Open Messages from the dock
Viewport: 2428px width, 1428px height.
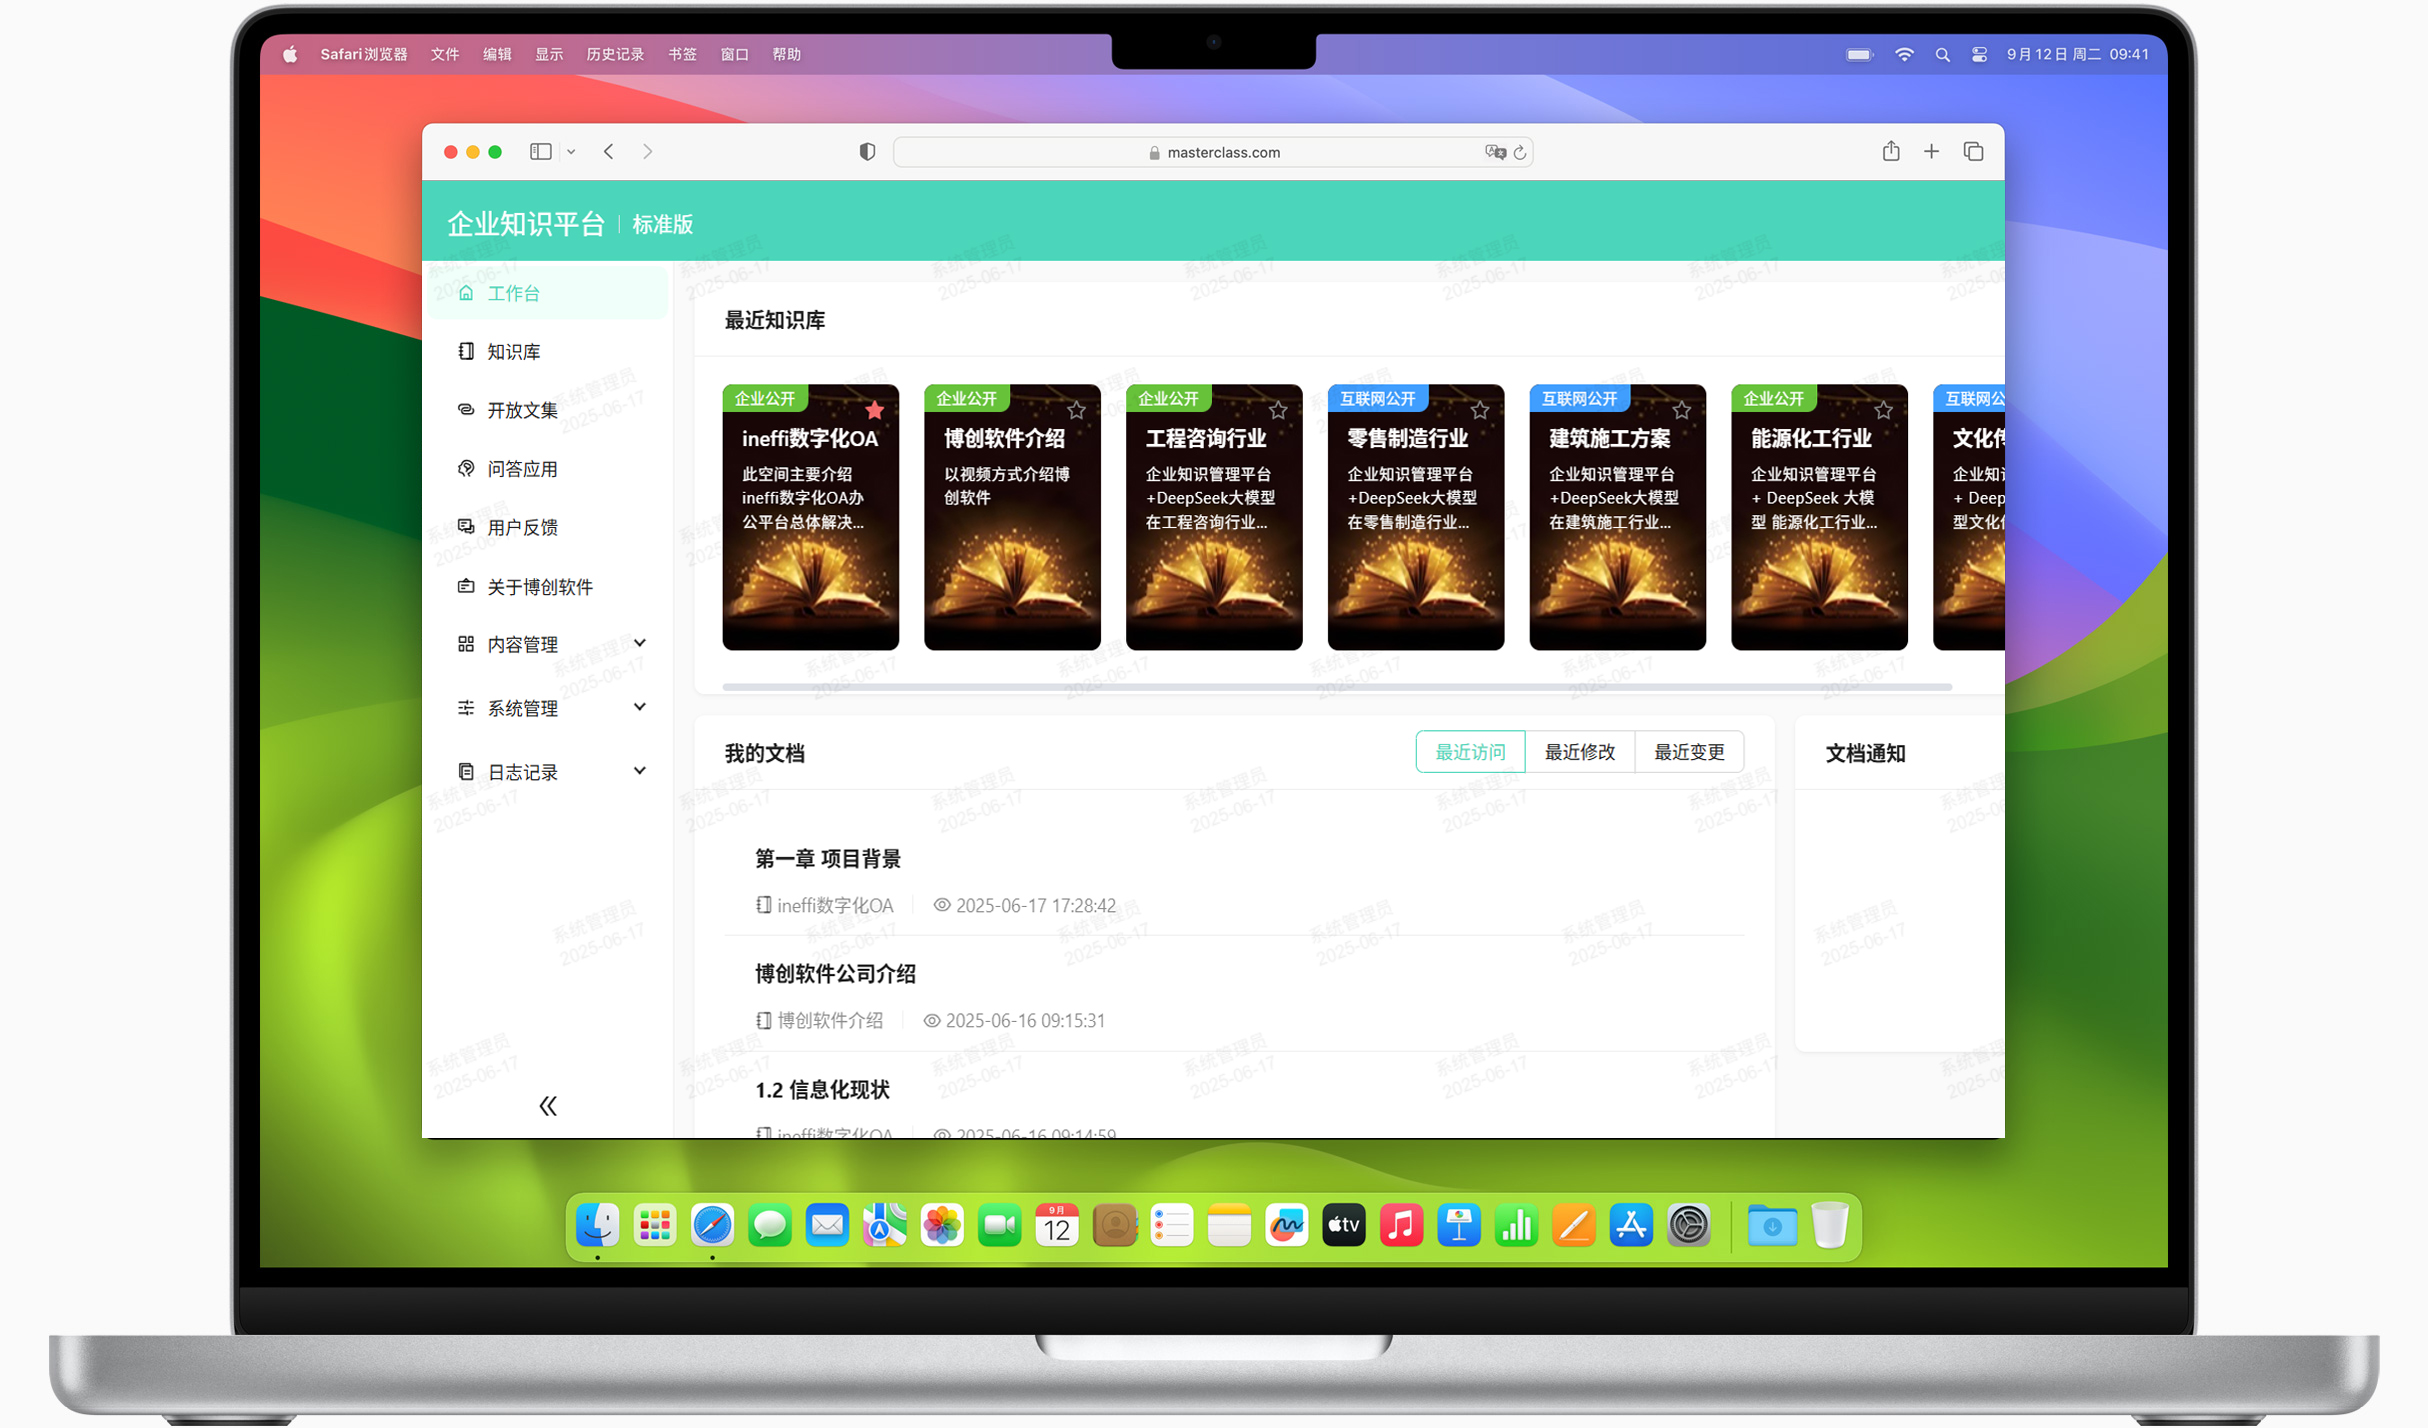pos(770,1225)
